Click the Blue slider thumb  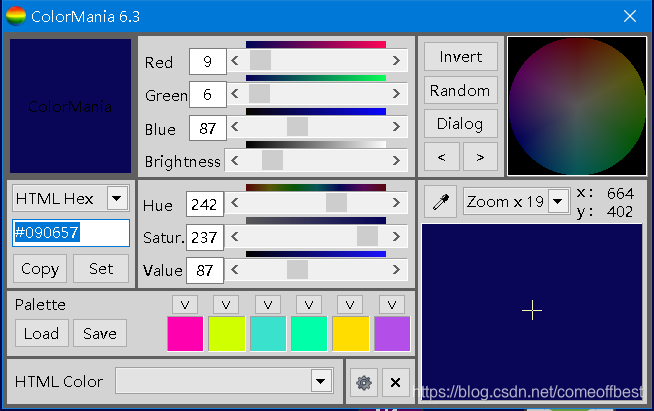(x=297, y=126)
